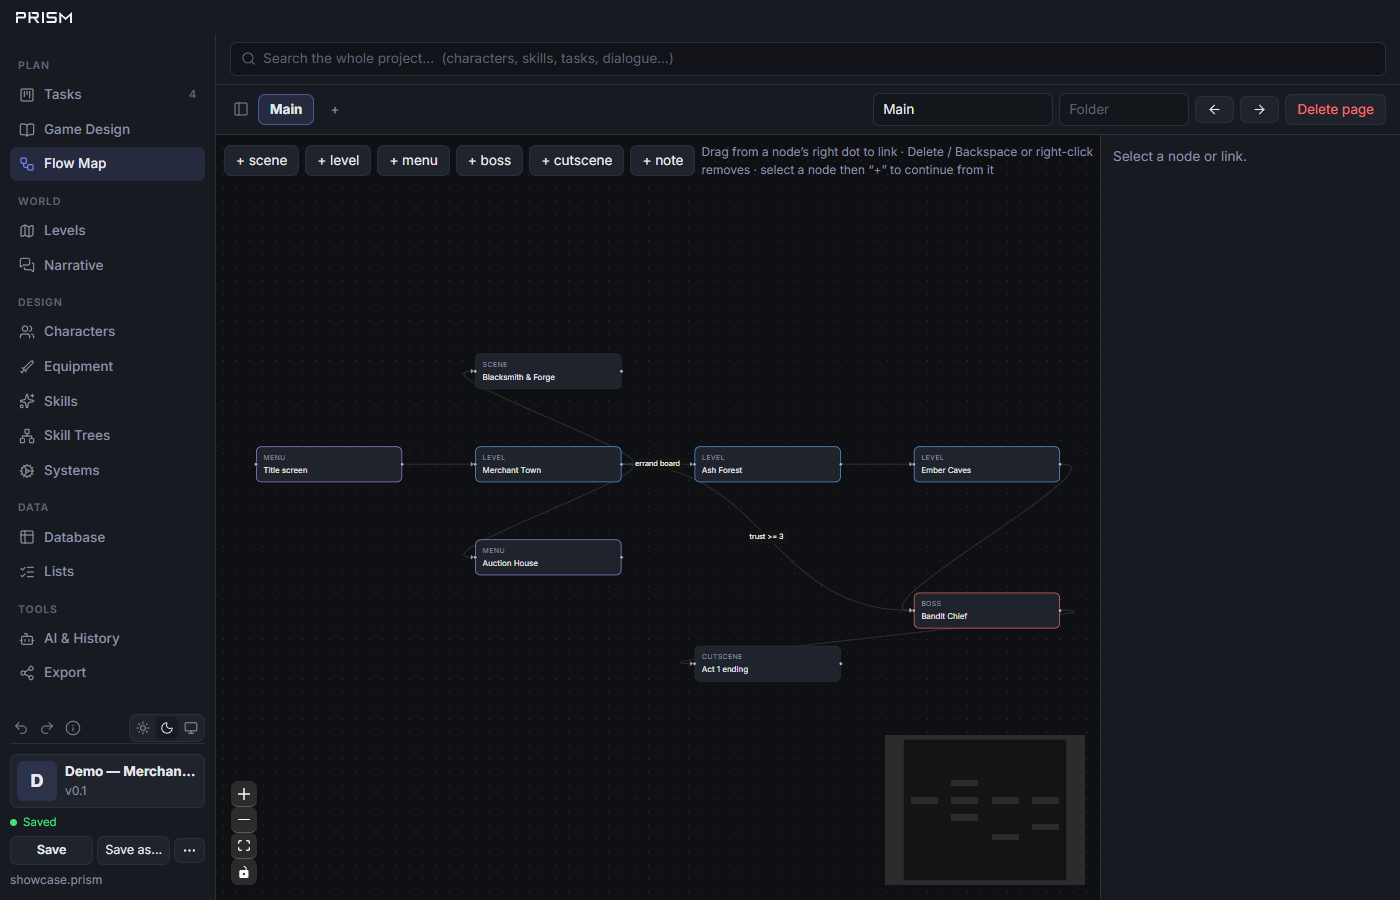Select the Merchant Town node
The width and height of the screenshot is (1400, 900).
pos(548,464)
